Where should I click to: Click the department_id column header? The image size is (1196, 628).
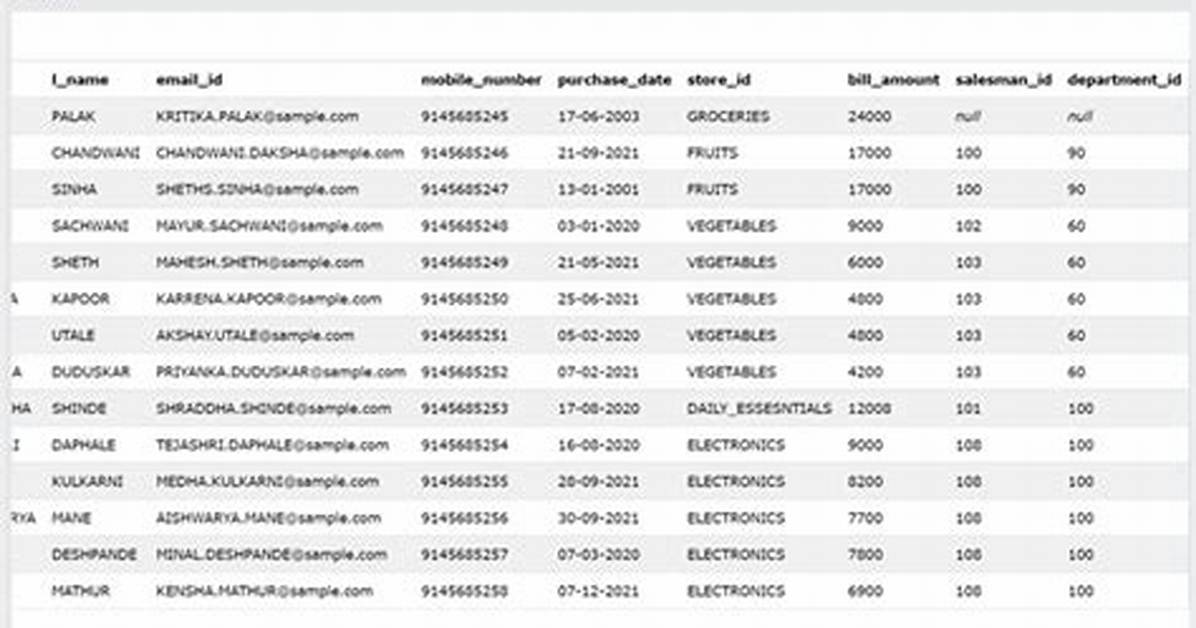1124,80
